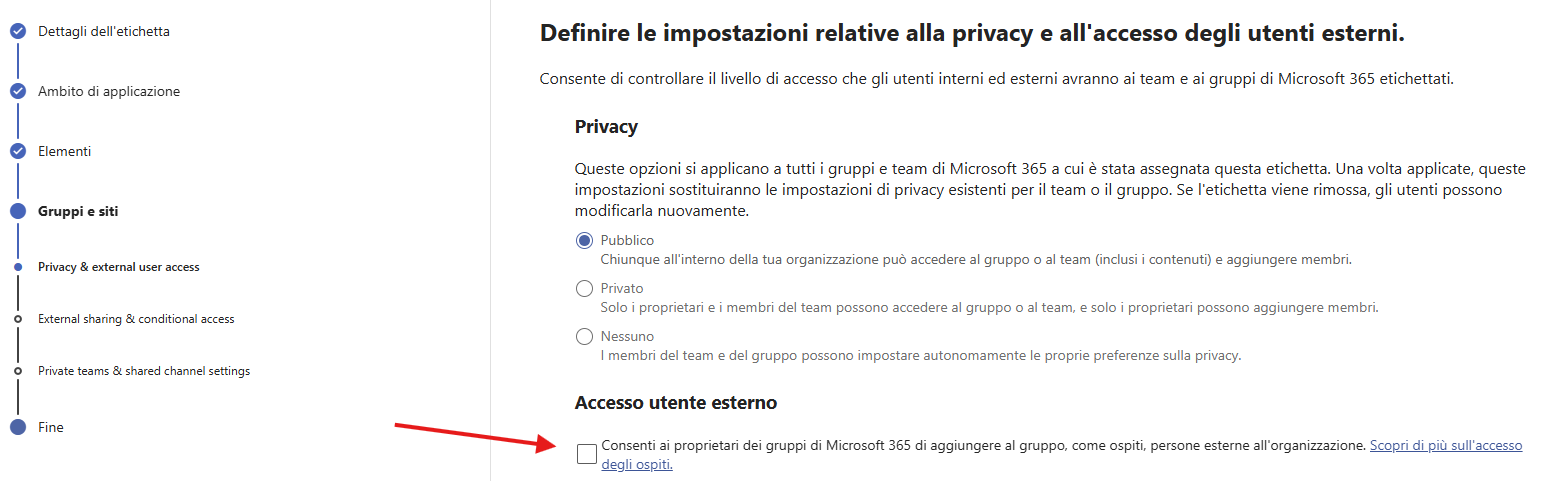Click the checkmark icon beside Ambito di applicazione

tap(18, 91)
